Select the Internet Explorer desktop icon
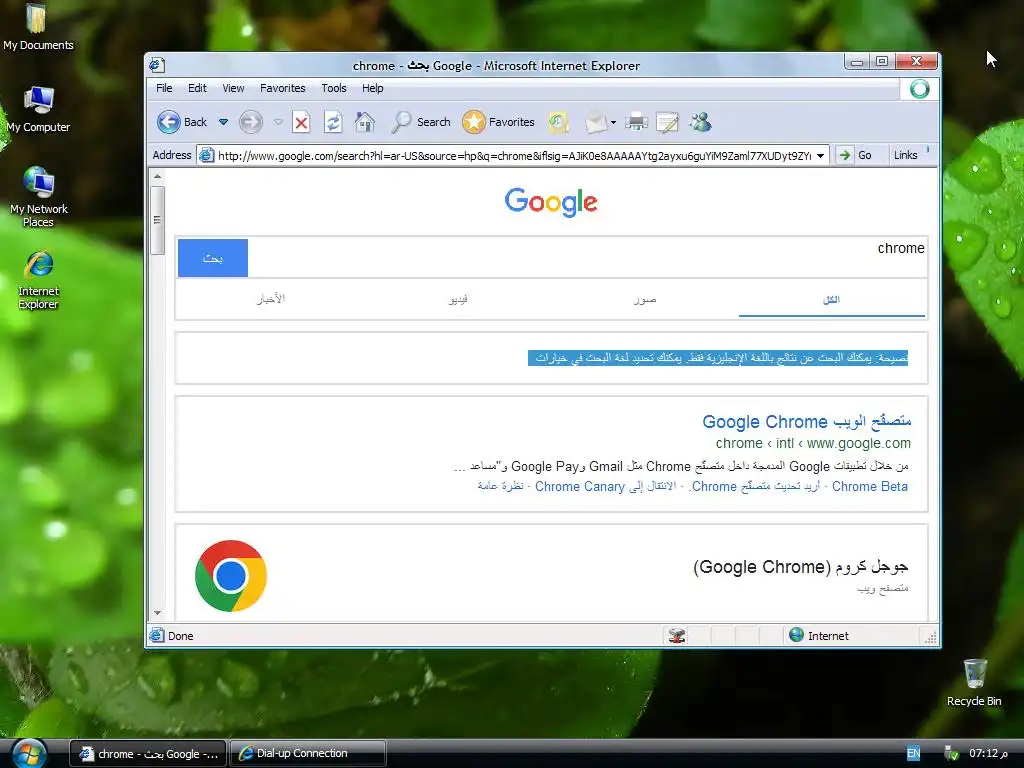This screenshot has width=1024, height=768. coord(39,280)
